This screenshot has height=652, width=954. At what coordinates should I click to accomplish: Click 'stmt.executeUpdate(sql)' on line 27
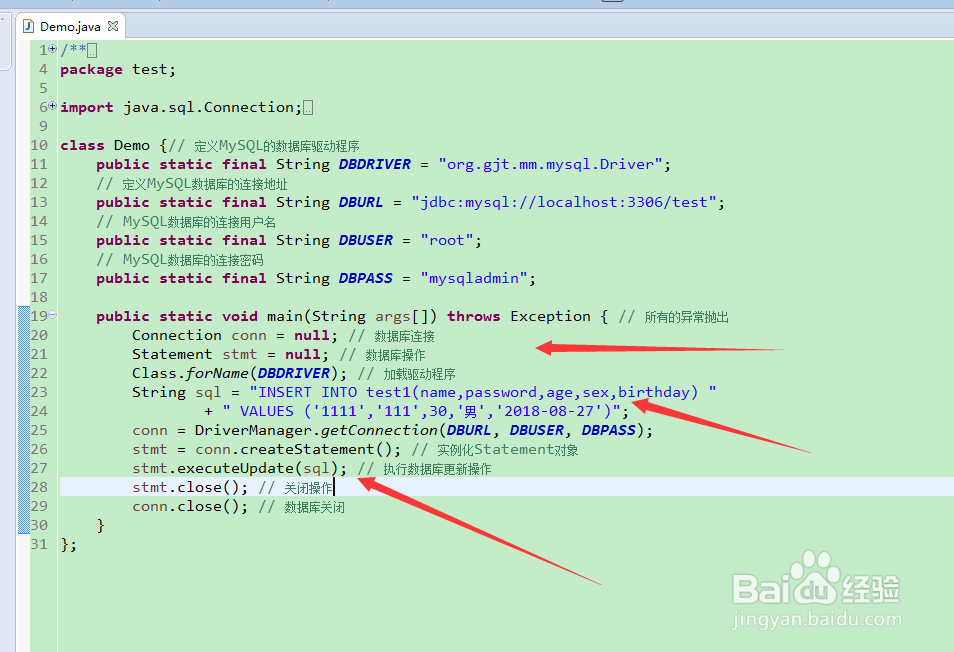tap(235, 468)
